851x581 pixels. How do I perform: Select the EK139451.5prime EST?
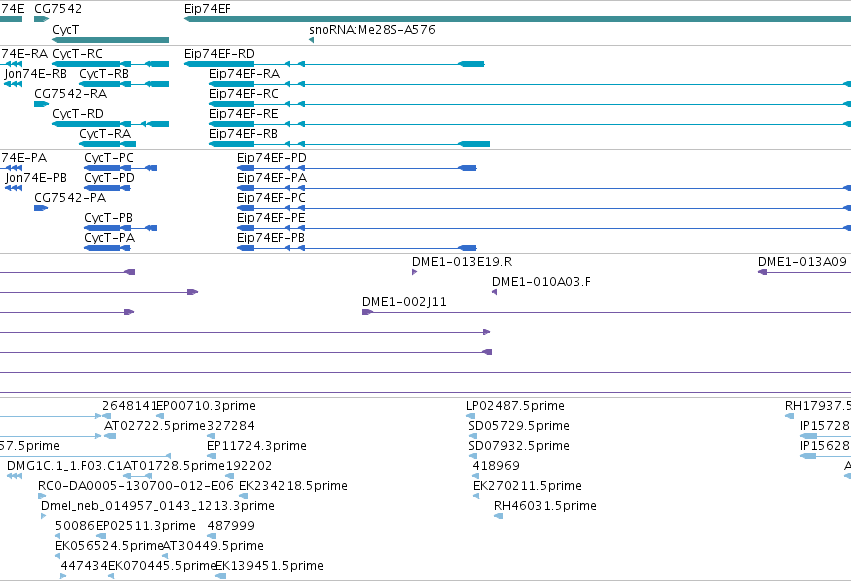pos(220,576)
